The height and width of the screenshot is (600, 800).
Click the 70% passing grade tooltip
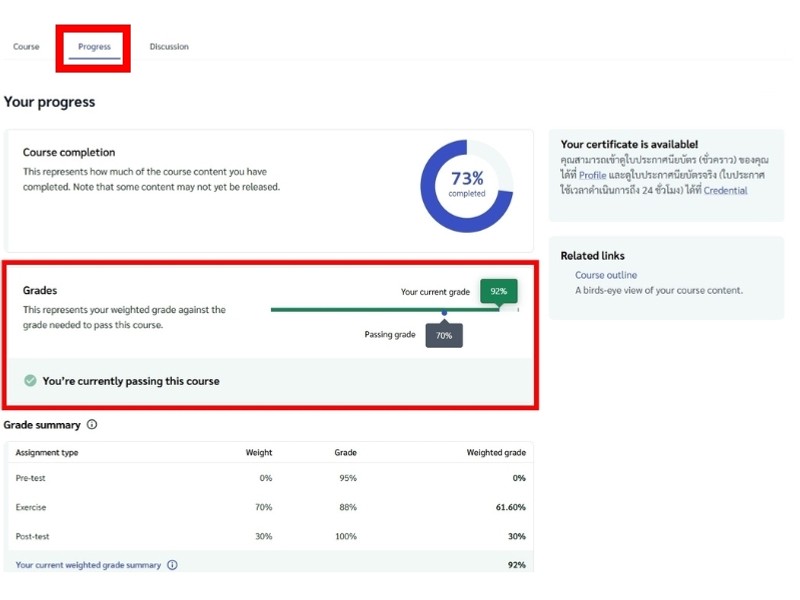click(x=444, y=335)
